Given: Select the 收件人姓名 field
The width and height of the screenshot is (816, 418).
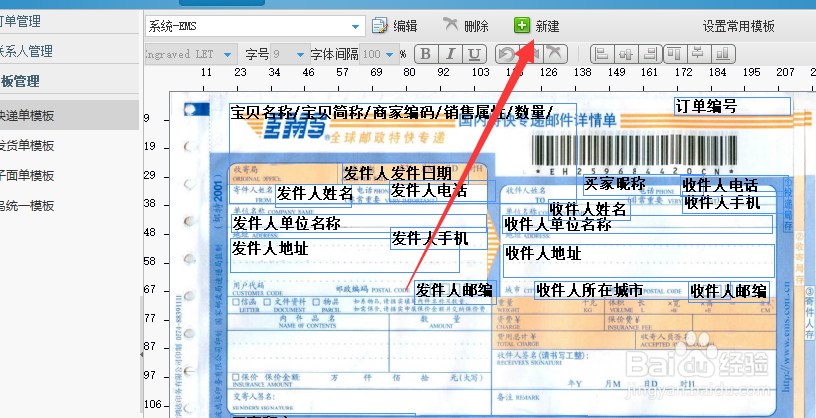Looking at the screenshot, I should 590,210.
